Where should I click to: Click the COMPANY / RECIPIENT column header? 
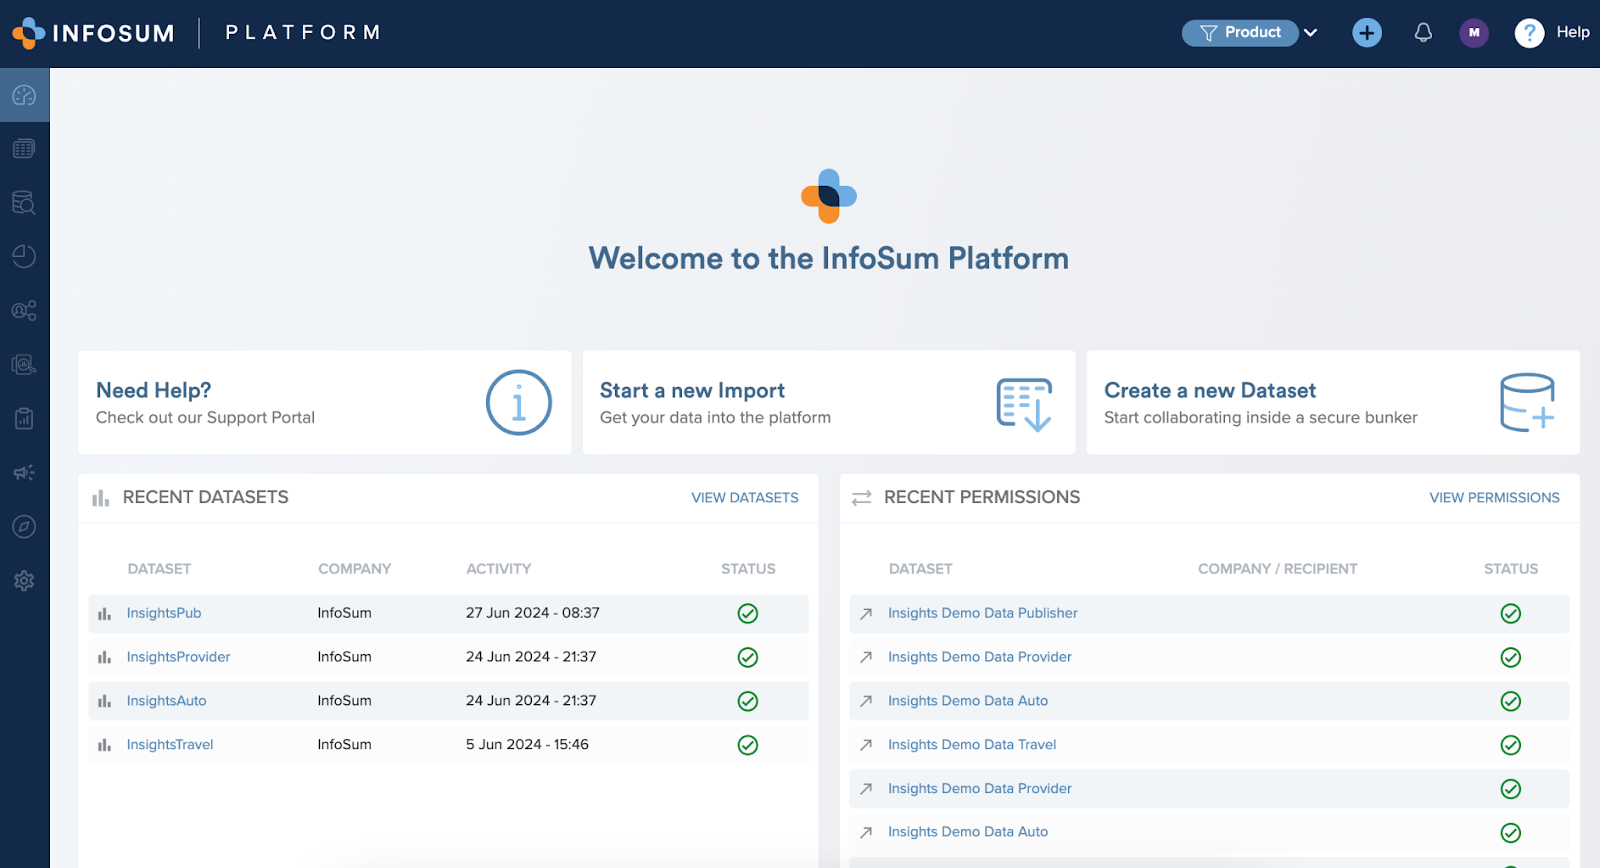1278,569
